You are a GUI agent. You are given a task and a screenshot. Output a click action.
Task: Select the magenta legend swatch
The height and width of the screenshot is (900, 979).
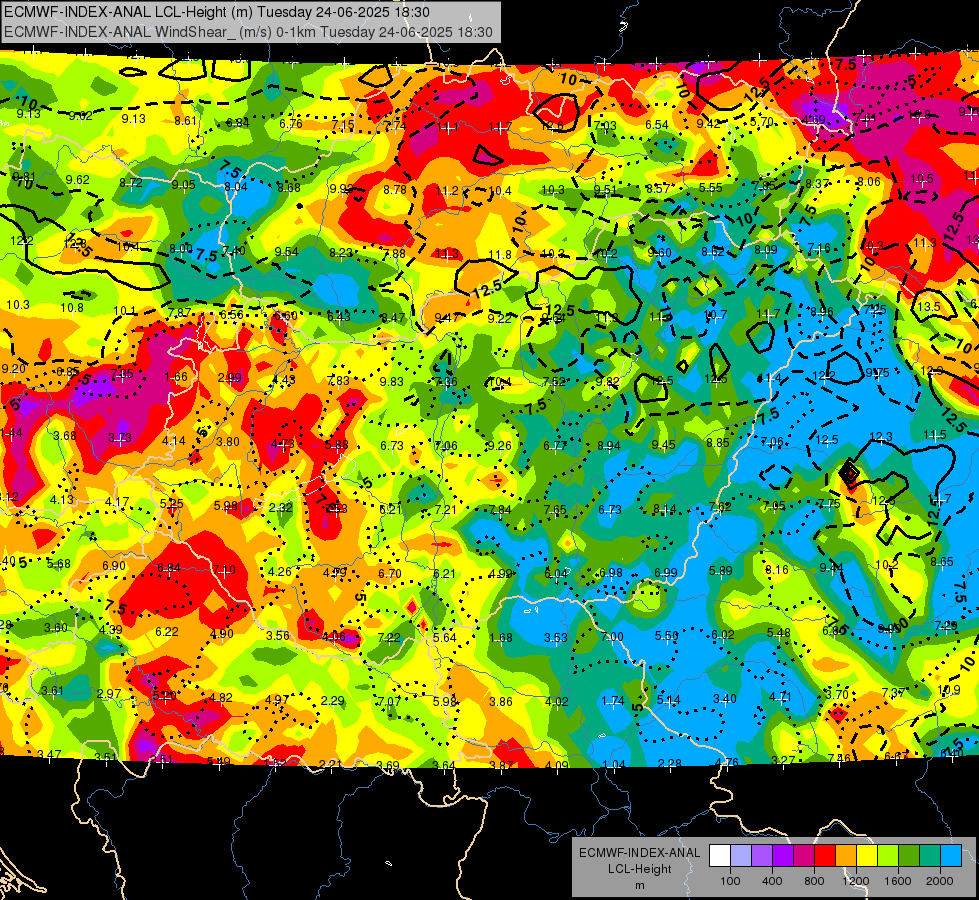pyautogui.click(x=804, y=856)
